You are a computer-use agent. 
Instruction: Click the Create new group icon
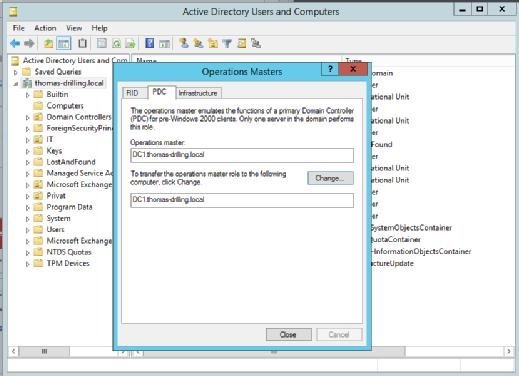(198, 43)
